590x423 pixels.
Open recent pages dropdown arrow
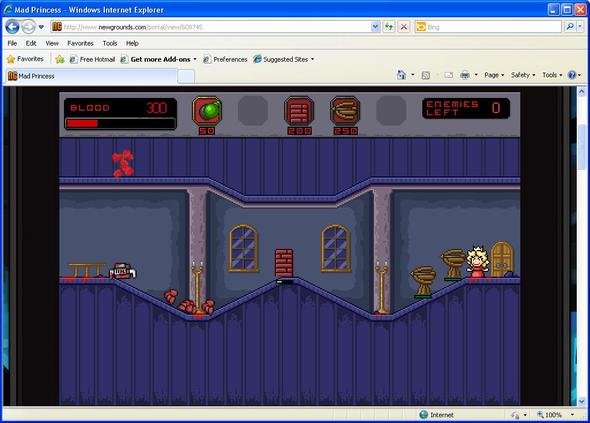[x=41, y=27]
